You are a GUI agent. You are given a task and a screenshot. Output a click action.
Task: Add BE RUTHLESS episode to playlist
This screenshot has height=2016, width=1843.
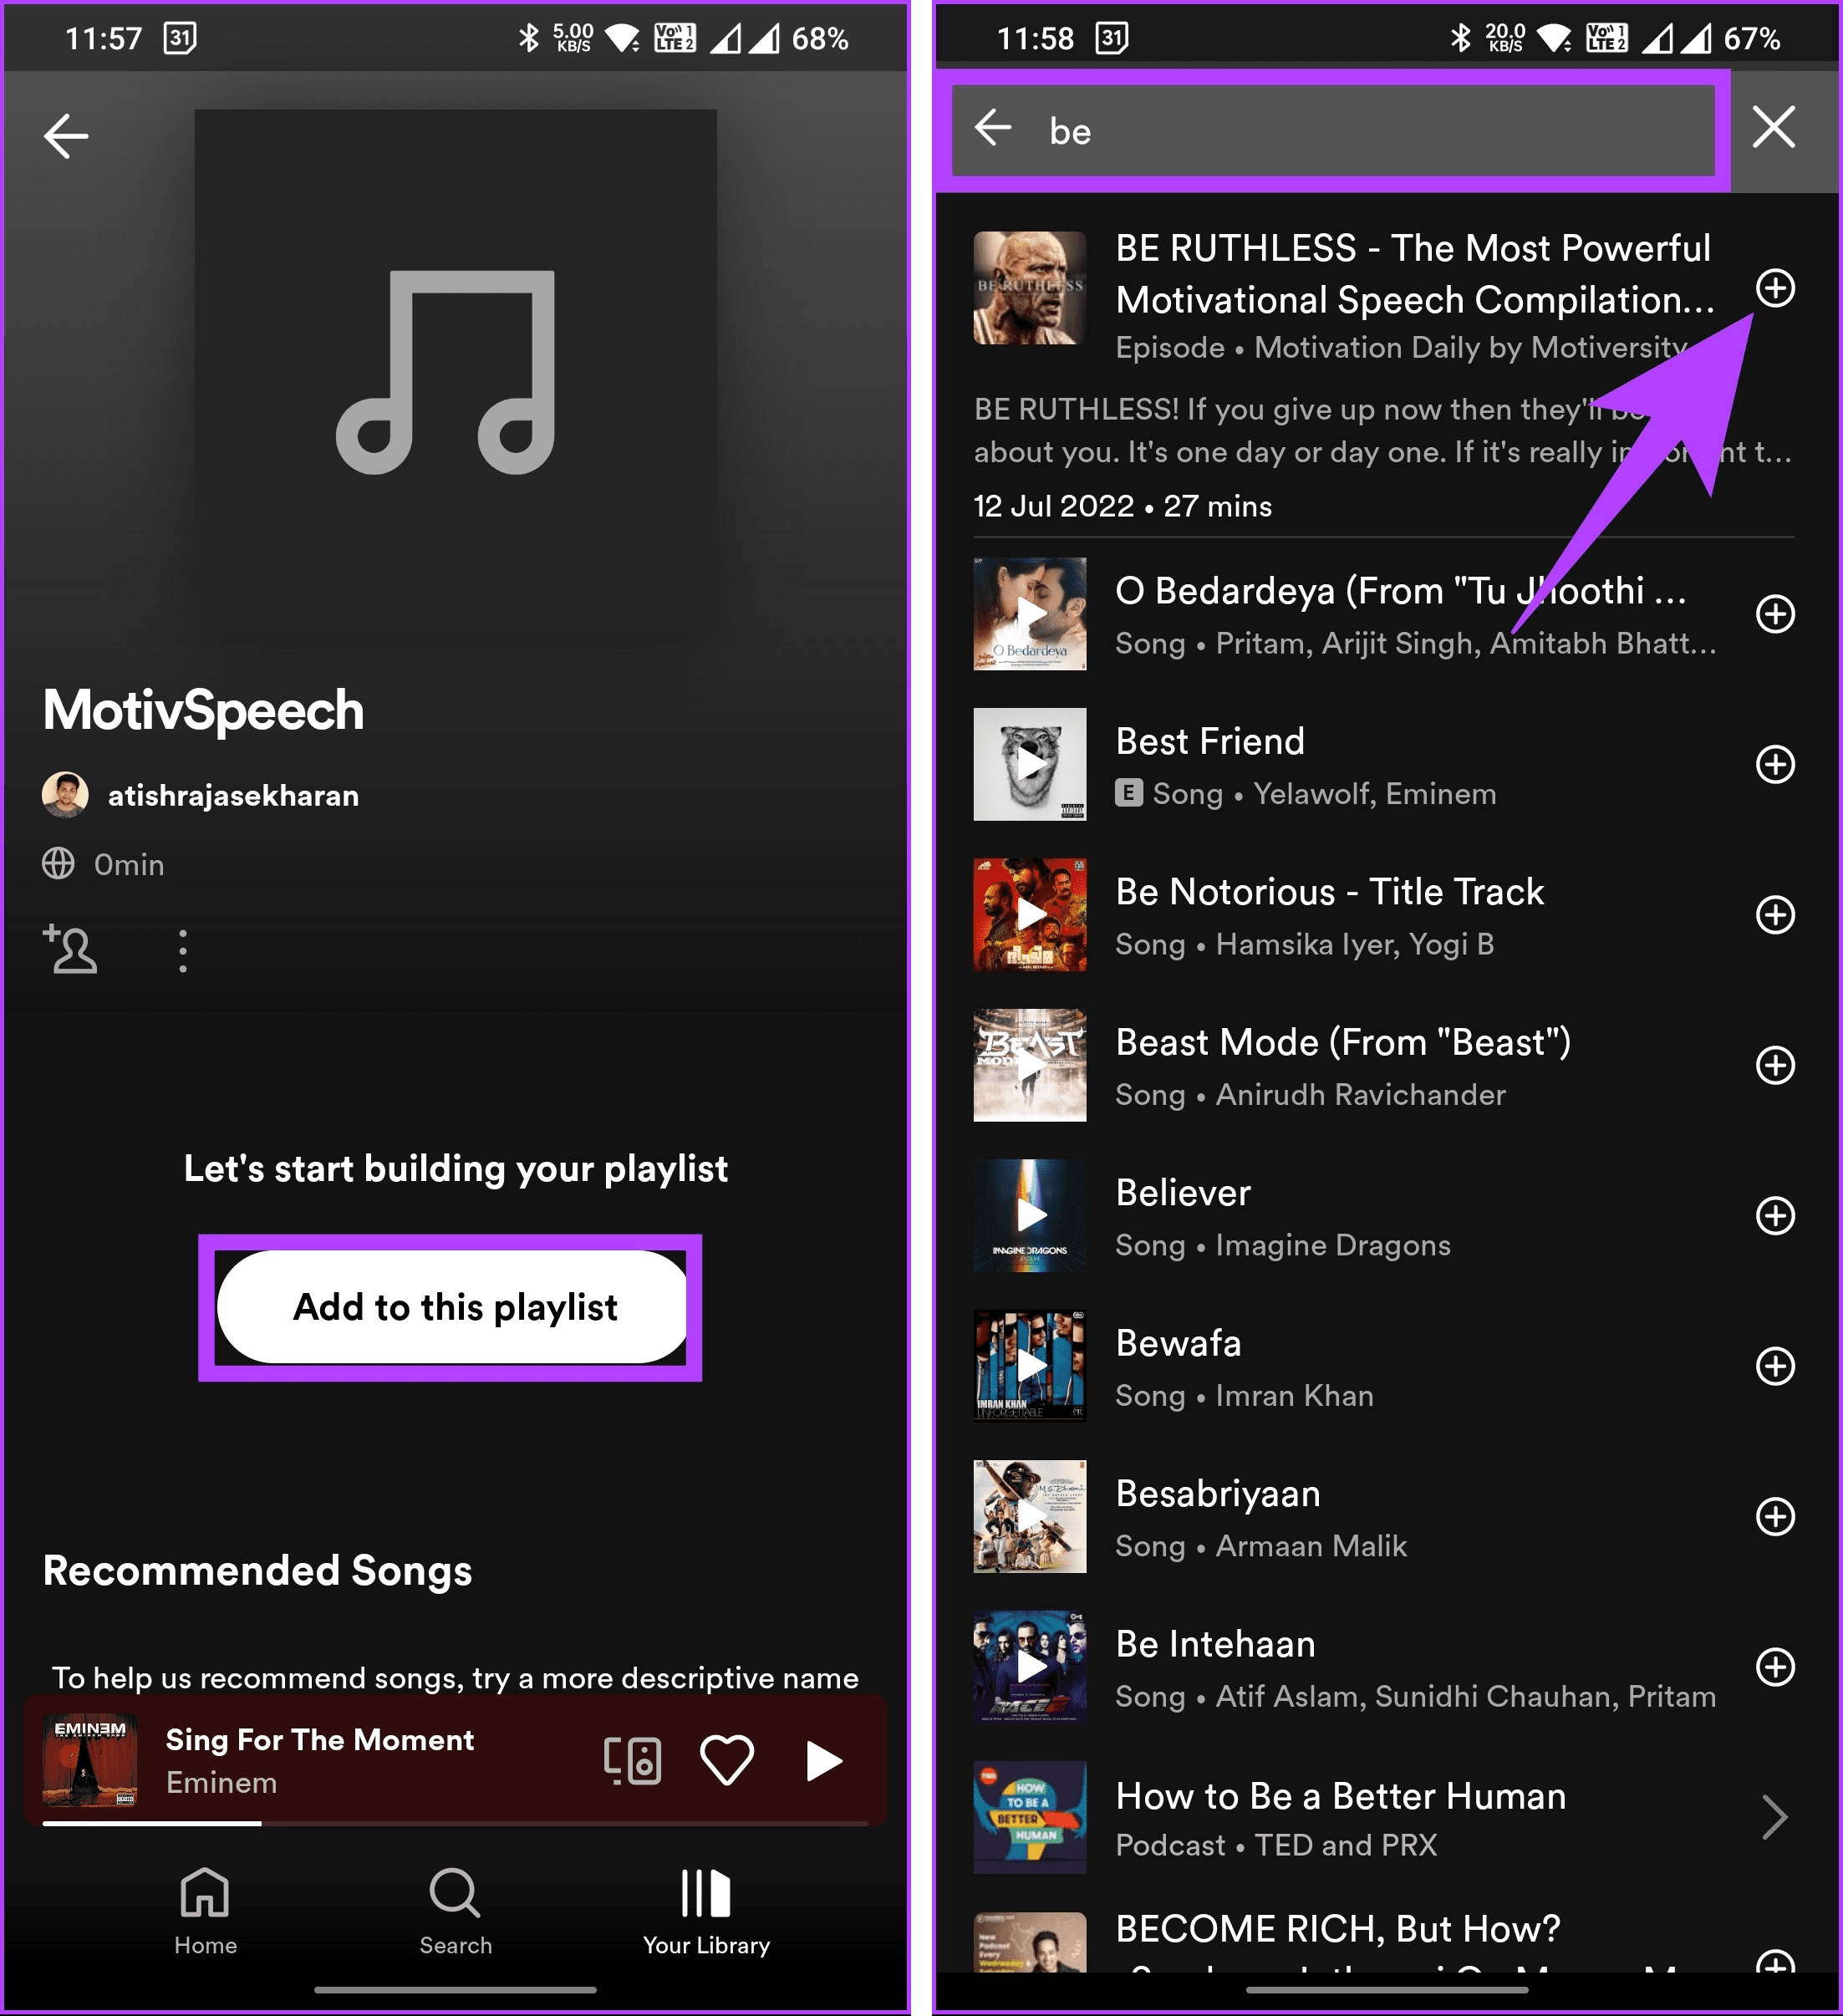[x=1775, y=288]
